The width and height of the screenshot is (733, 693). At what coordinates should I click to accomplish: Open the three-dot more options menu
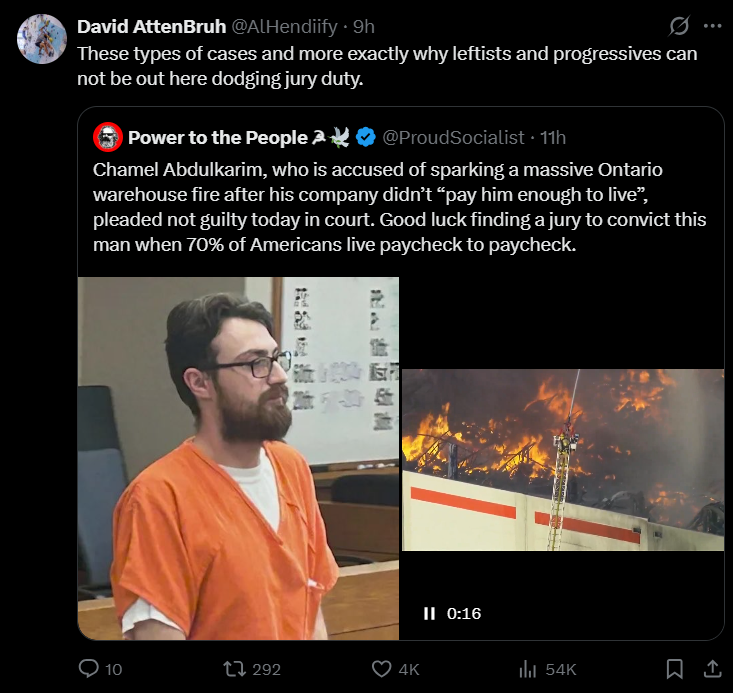(x=712, y=26)
